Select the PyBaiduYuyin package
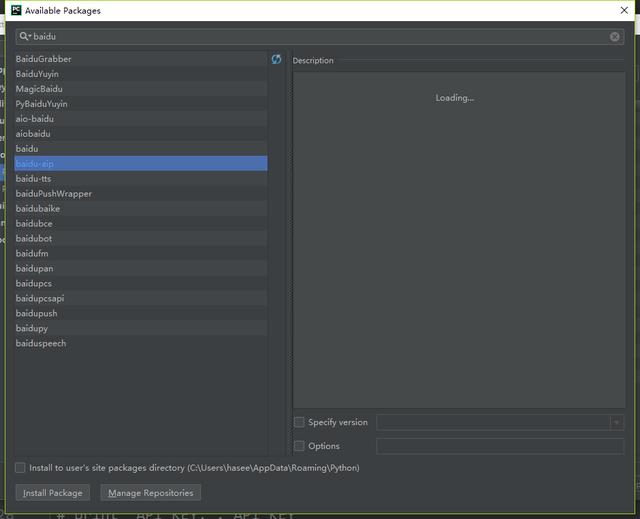 point(141,104)
